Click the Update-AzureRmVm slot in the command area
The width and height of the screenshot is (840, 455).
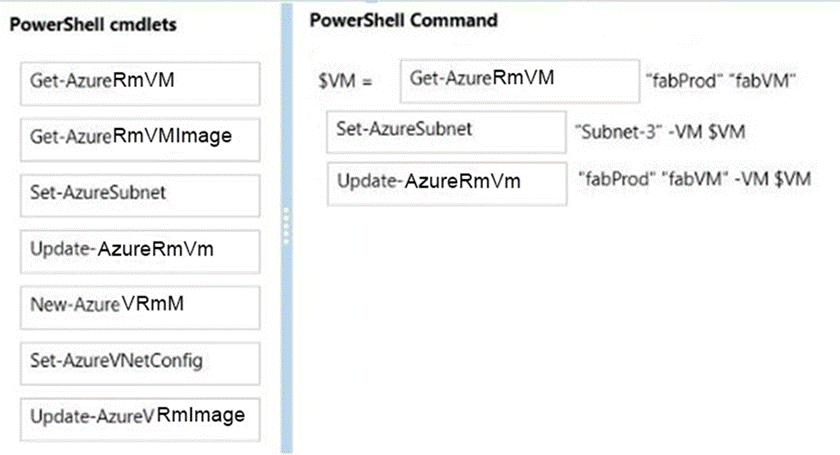point(446,183)
